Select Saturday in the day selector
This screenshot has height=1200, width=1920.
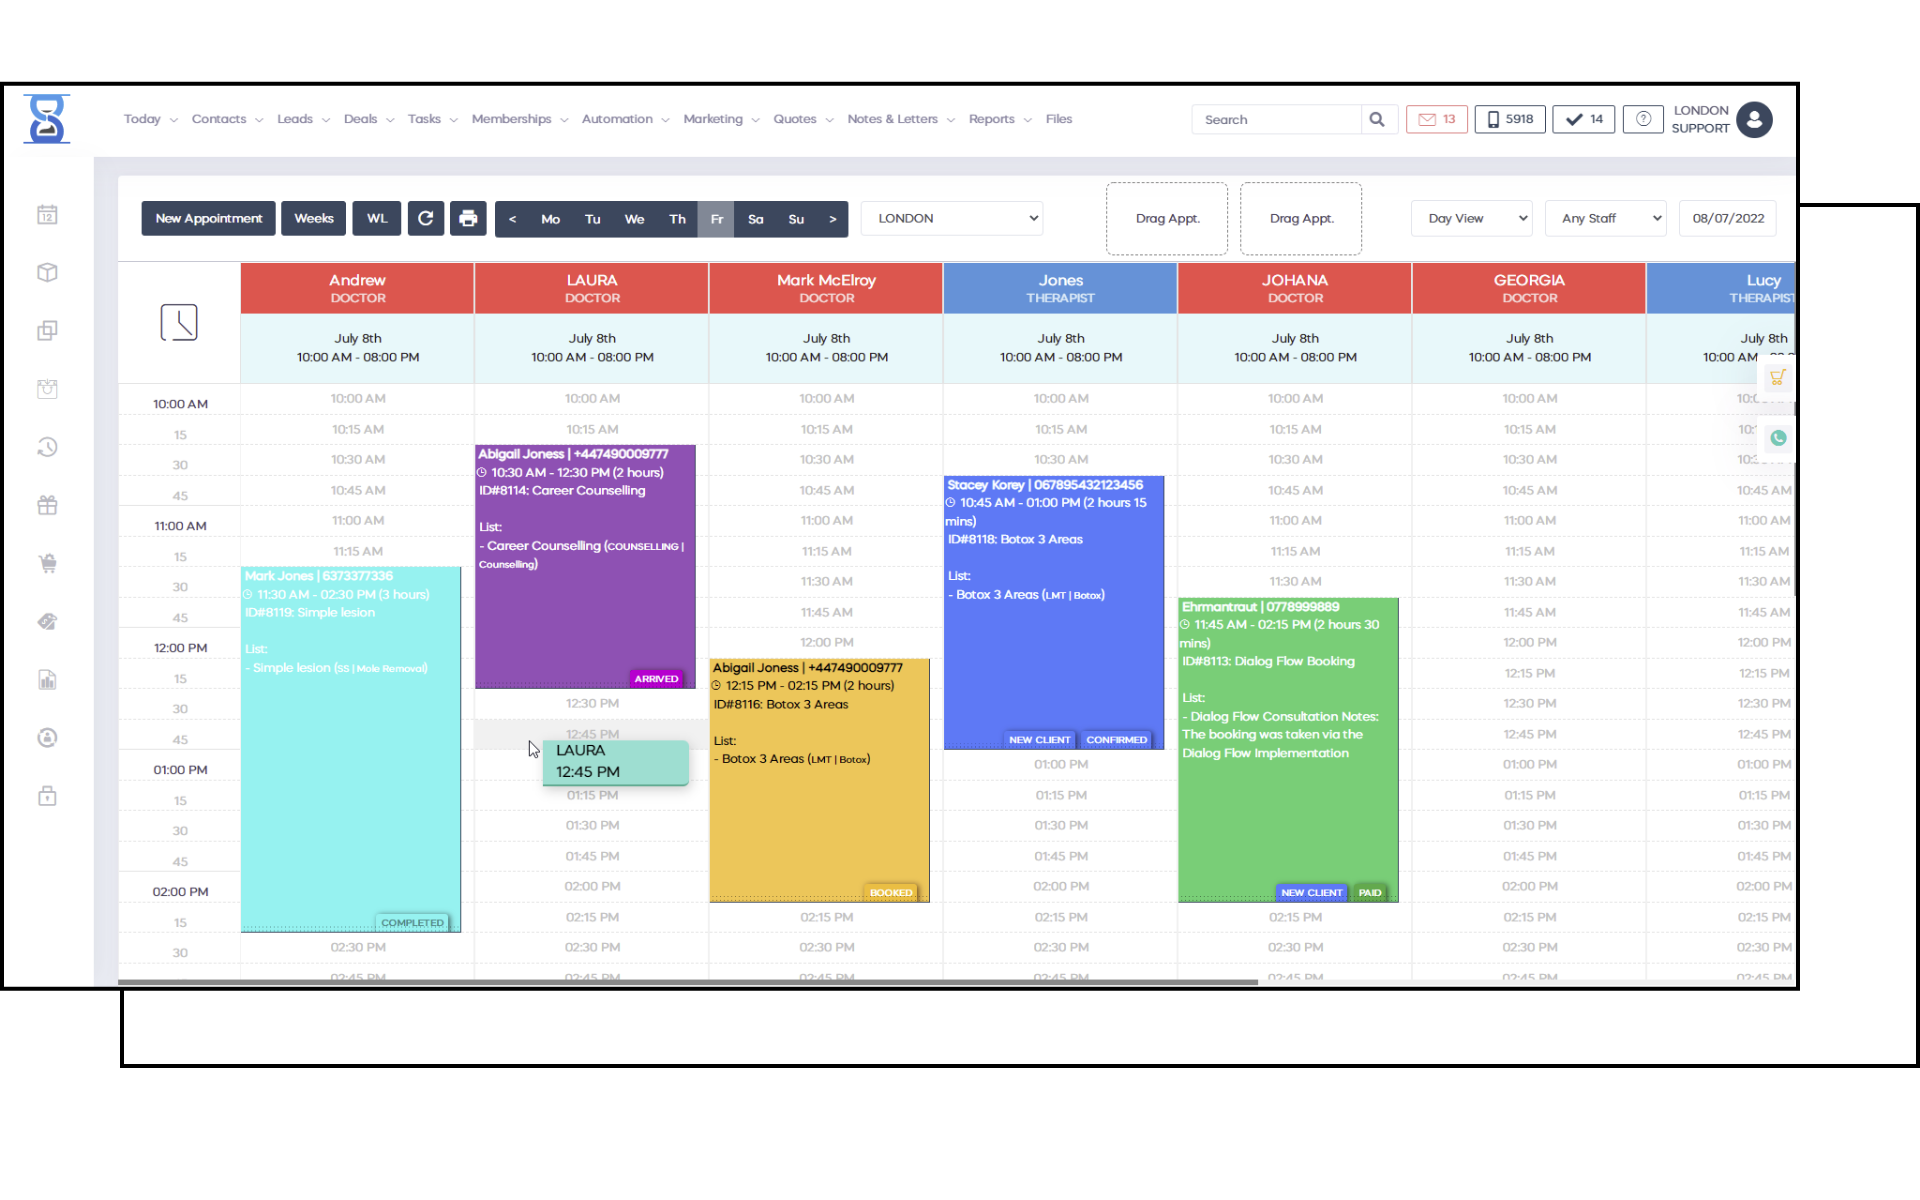(x=755, y=219)
